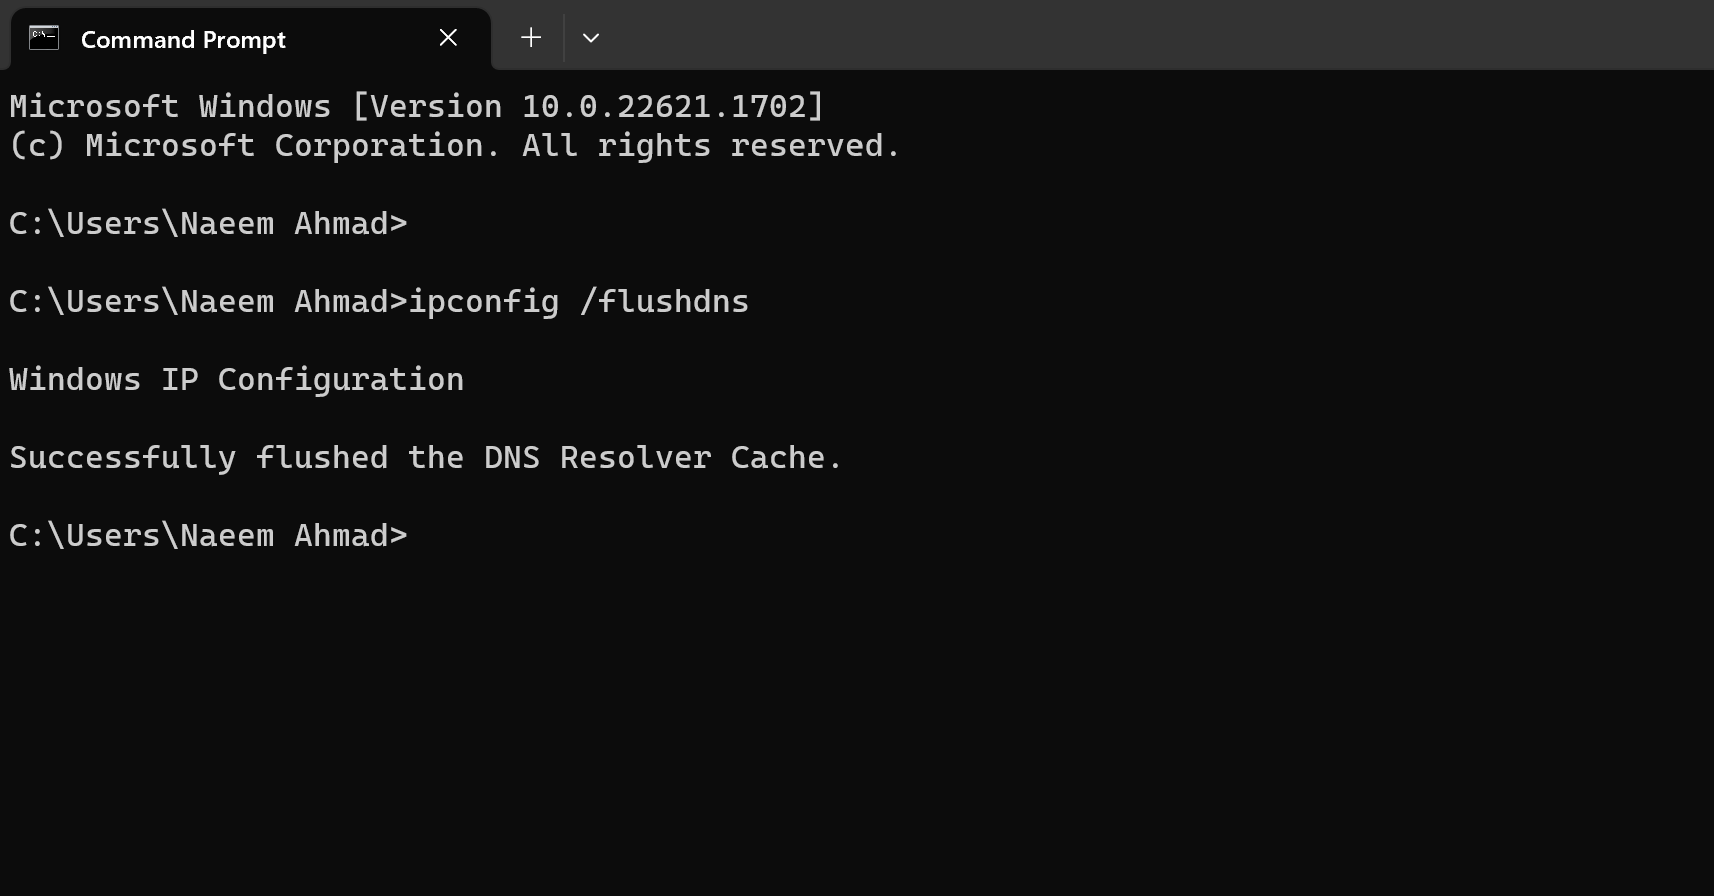This screenshot has height=896, width=1714.
Task: Click the '/flushdns' argument text
Action: [x=664, y=302]
